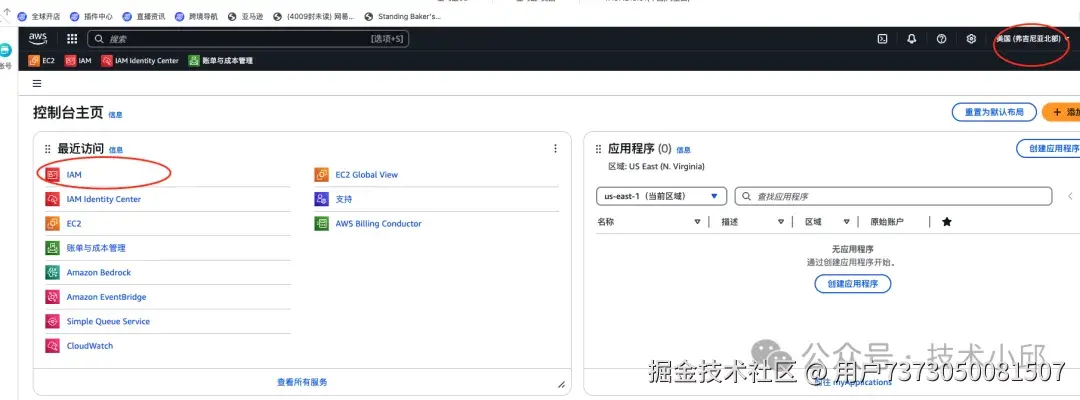The image size is (1080, 400).
Task: Open Standing Baker's bookmark
Action: click(403, 17)
